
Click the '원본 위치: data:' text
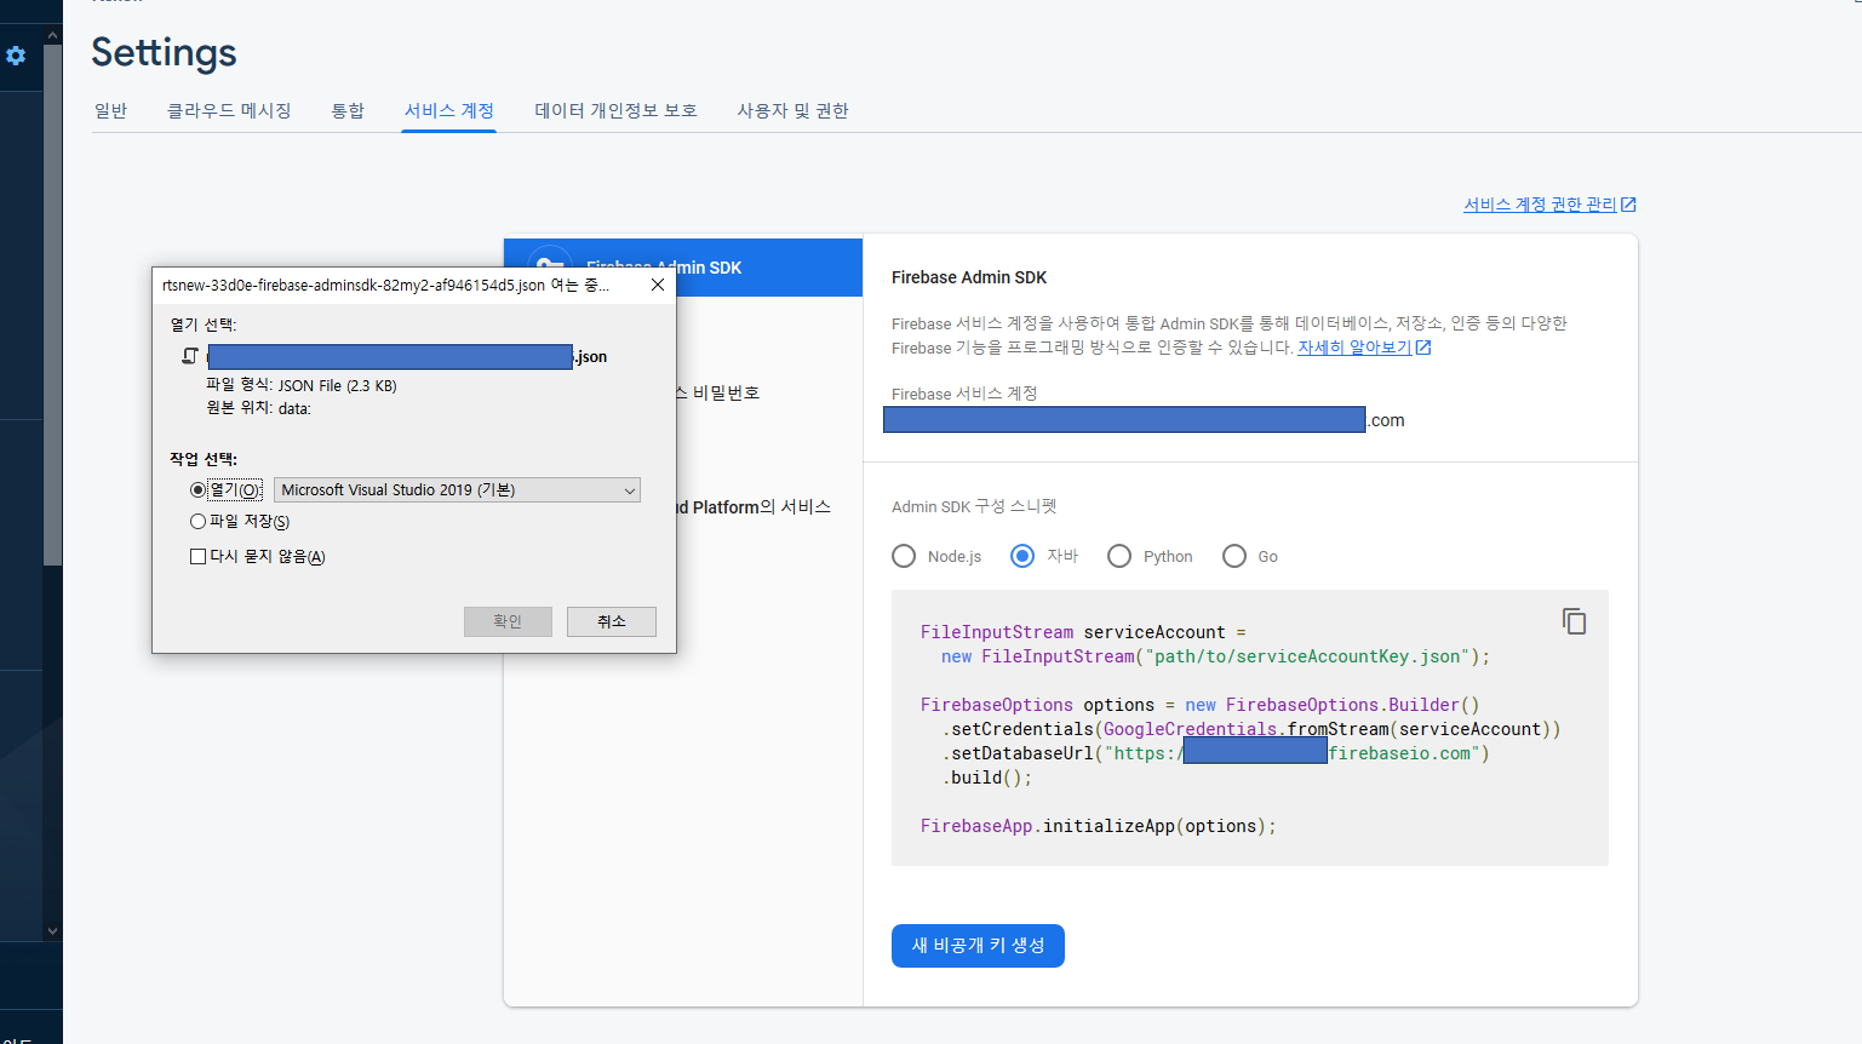click(258, 408)
